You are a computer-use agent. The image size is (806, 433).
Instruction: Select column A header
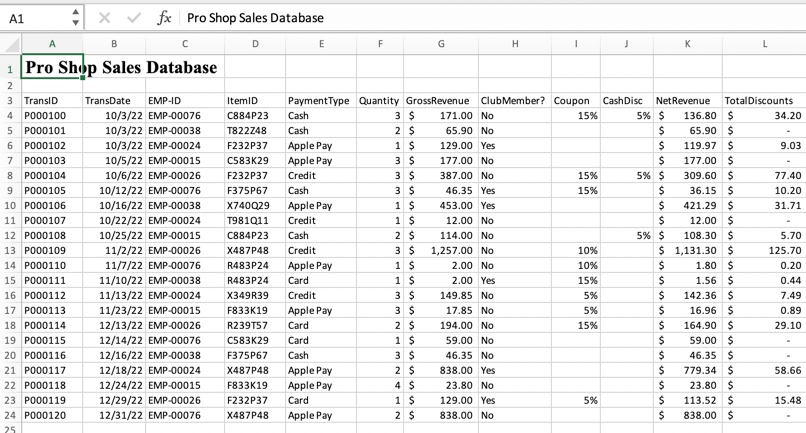coord(52,44)
